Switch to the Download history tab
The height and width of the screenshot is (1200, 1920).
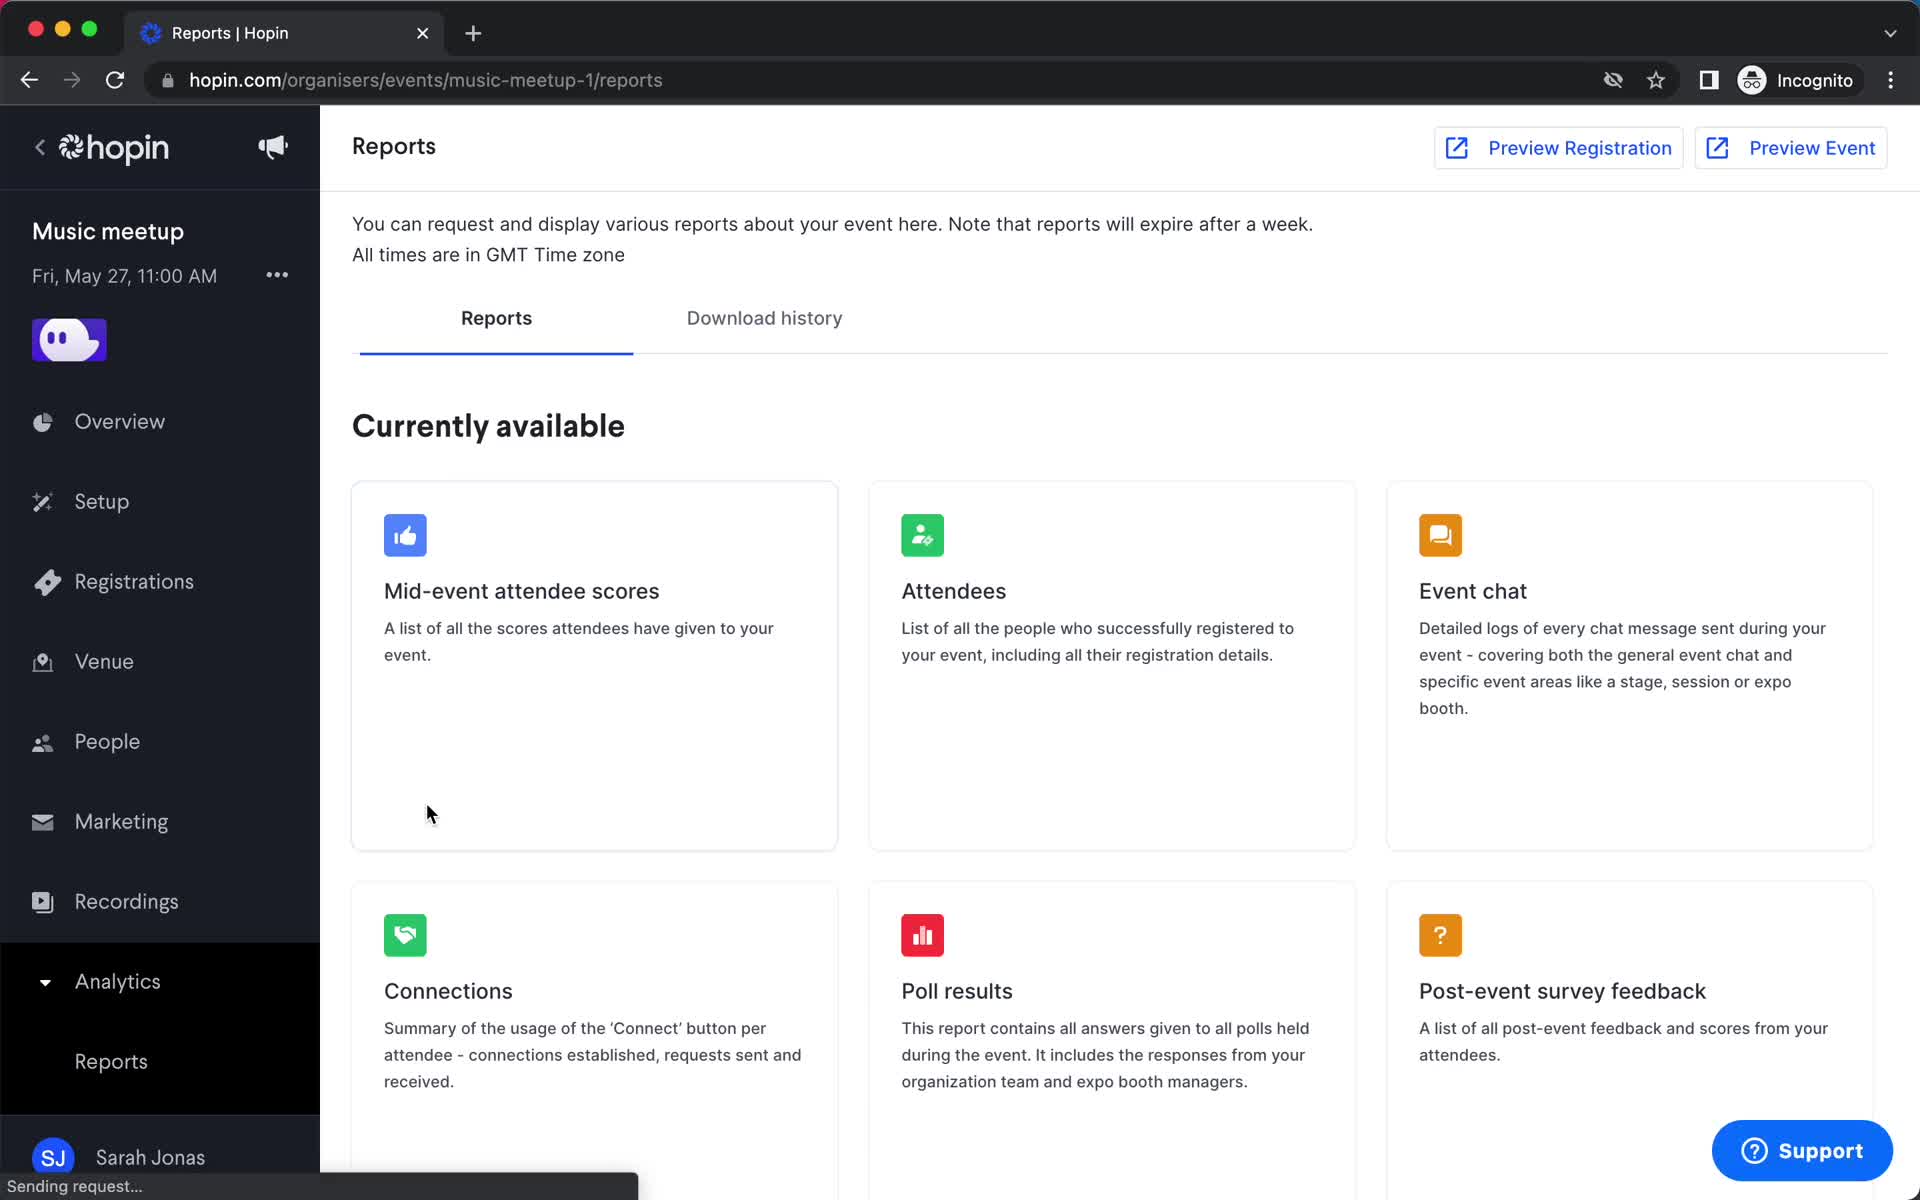pyautogui.click(x=764, y=318)
